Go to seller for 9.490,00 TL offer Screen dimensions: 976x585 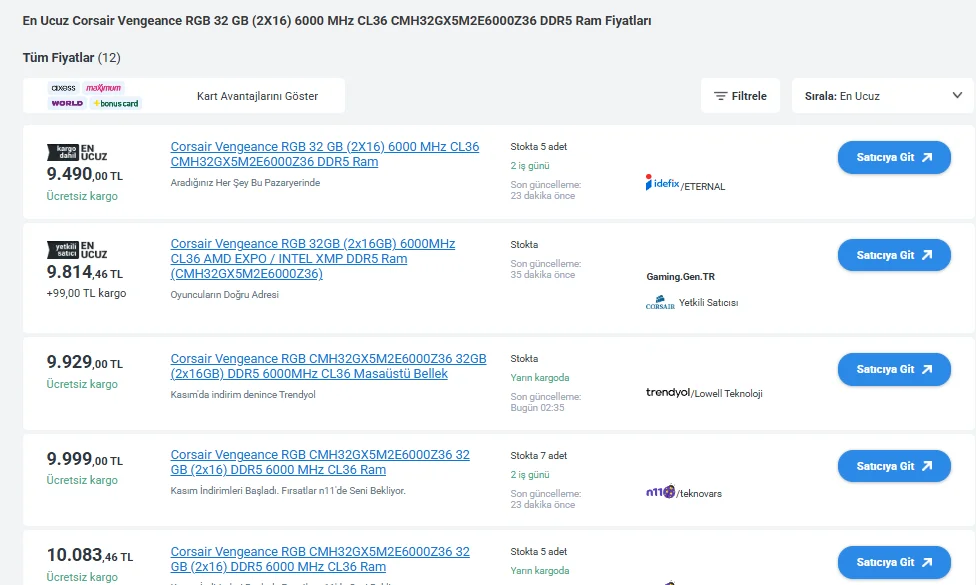coord(894,157)
